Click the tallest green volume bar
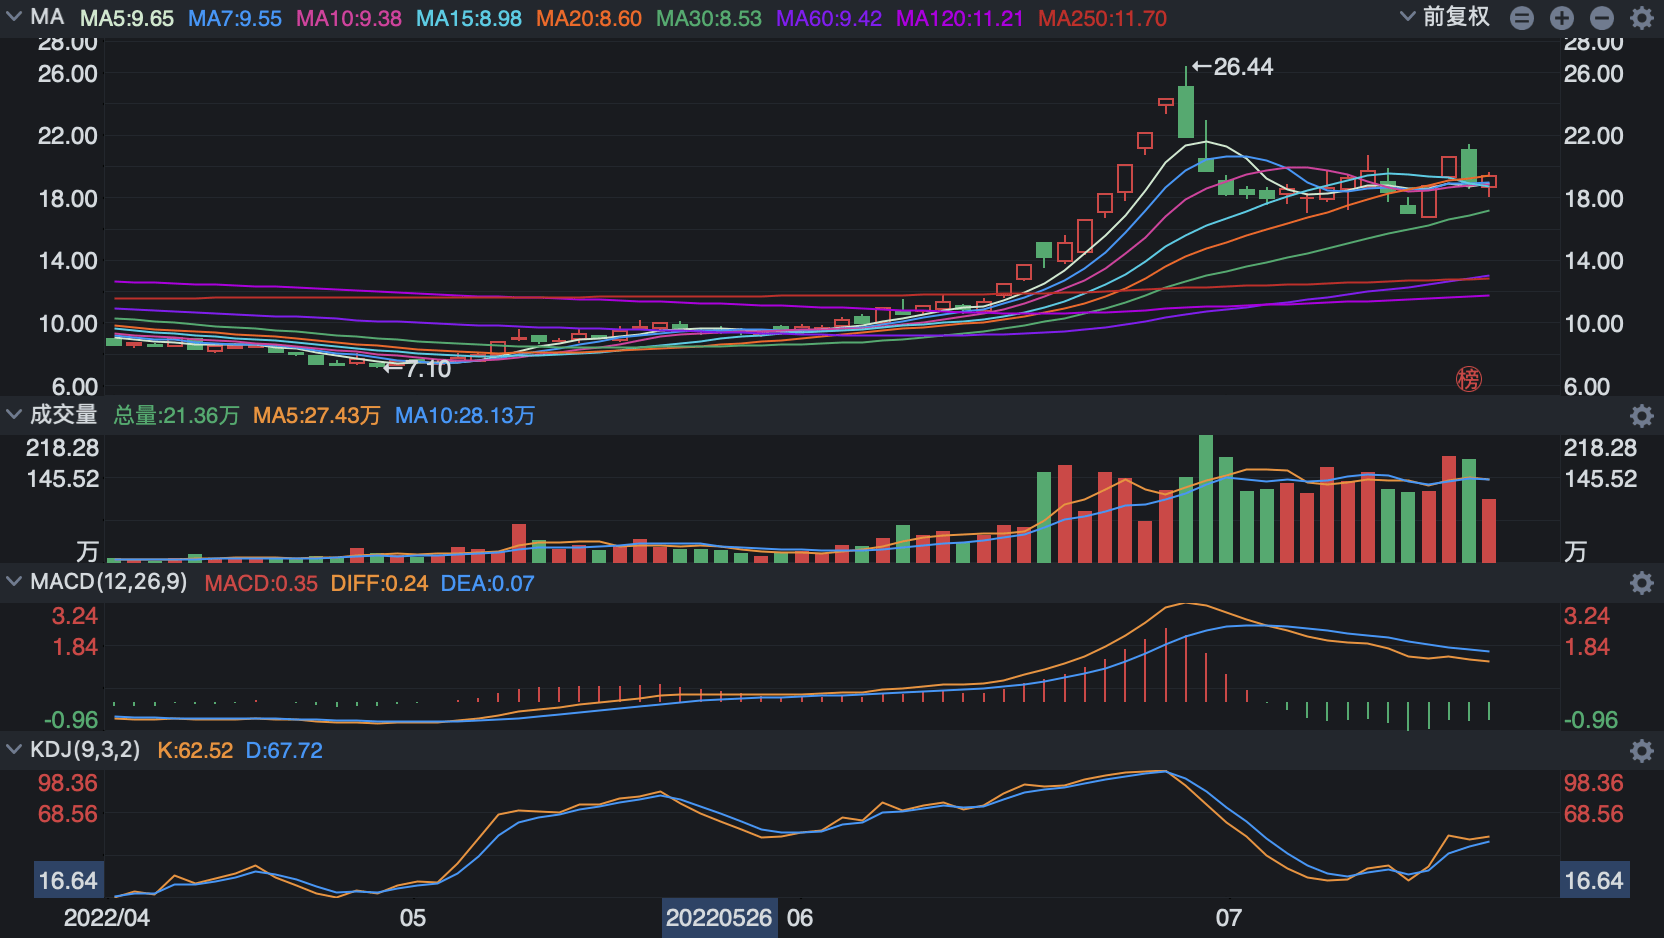 point(1206,498)
